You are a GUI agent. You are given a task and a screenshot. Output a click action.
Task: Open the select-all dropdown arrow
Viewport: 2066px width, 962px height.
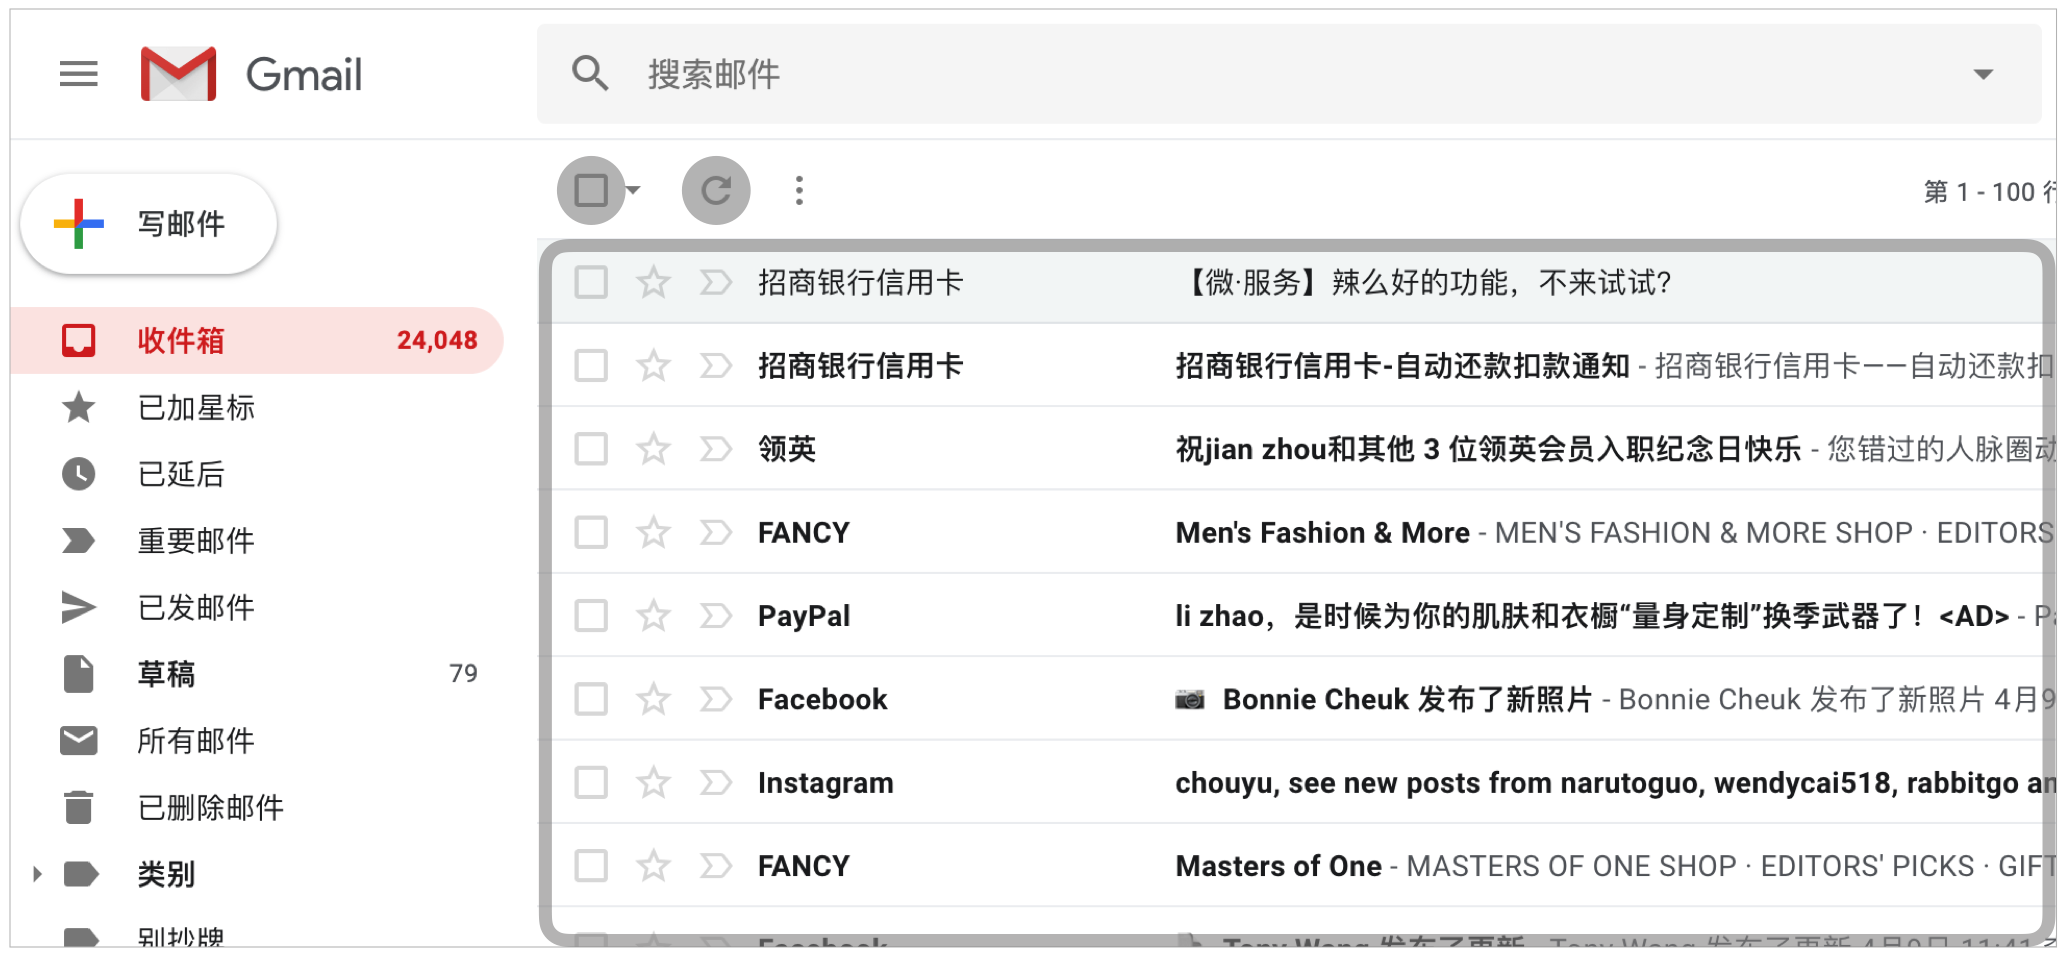point(633,190)
